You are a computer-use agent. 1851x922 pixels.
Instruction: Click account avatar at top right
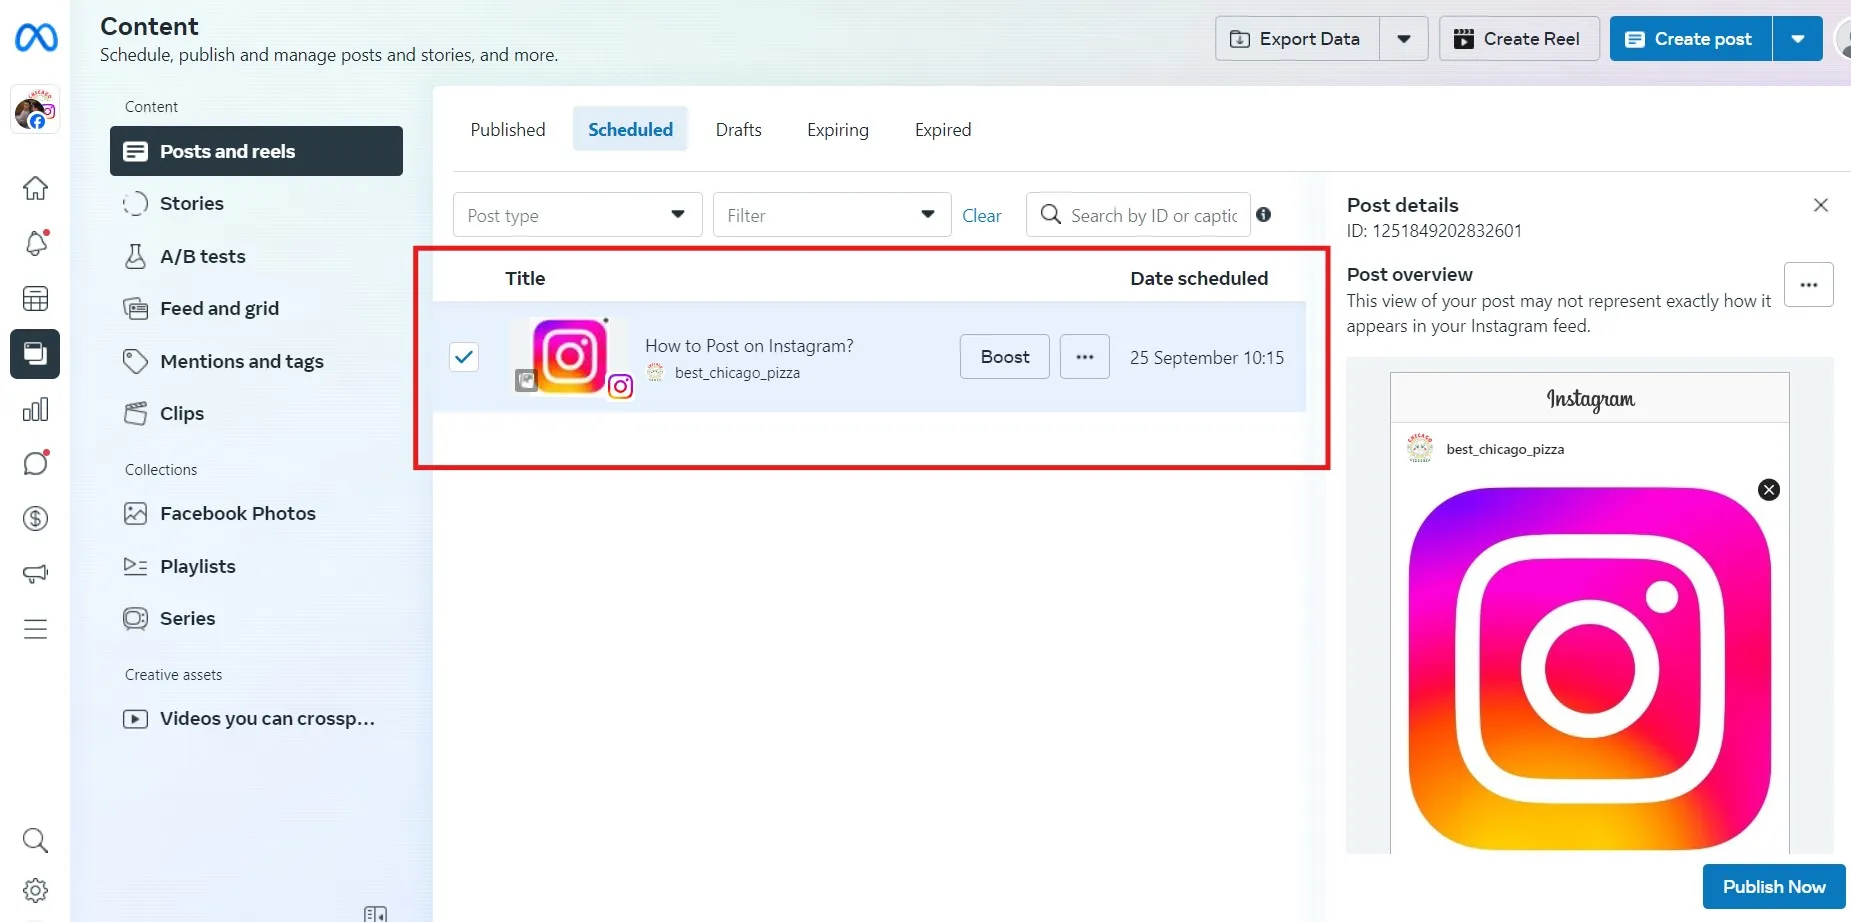point(1843,39)
